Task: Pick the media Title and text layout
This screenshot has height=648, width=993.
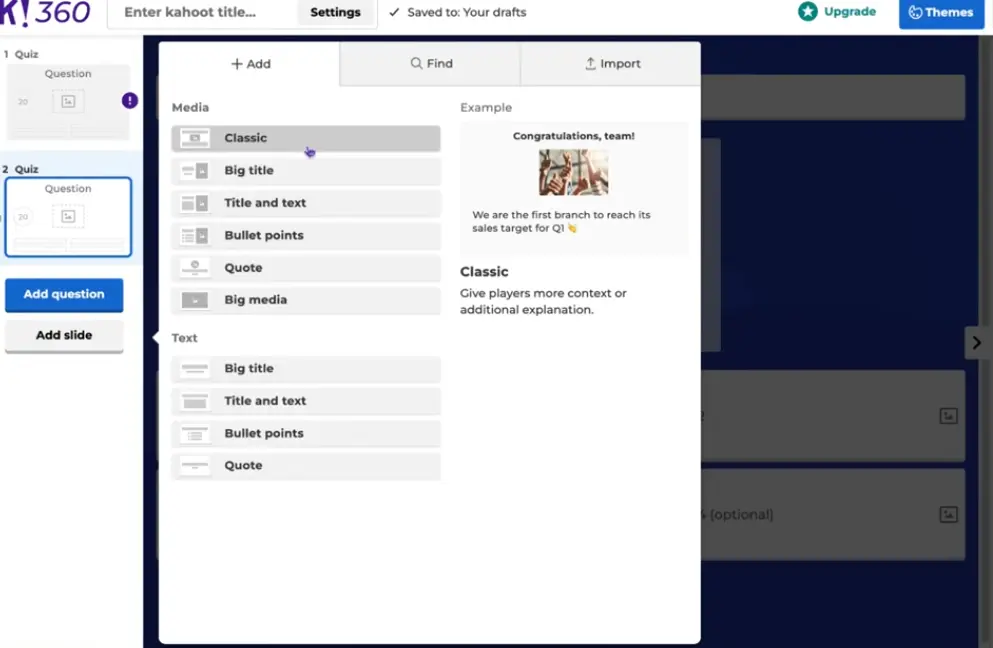Action: click(305, 203)
